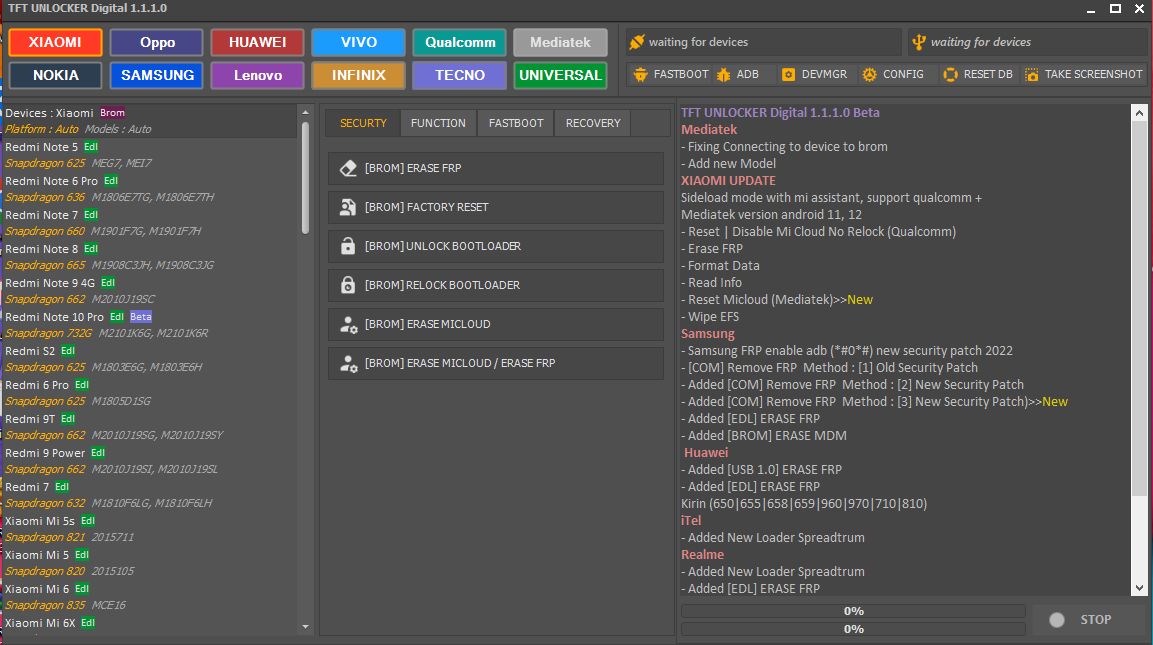
Task: Open the RECOVERY tab
Action: pyautogui.click(x=593, y=123)
